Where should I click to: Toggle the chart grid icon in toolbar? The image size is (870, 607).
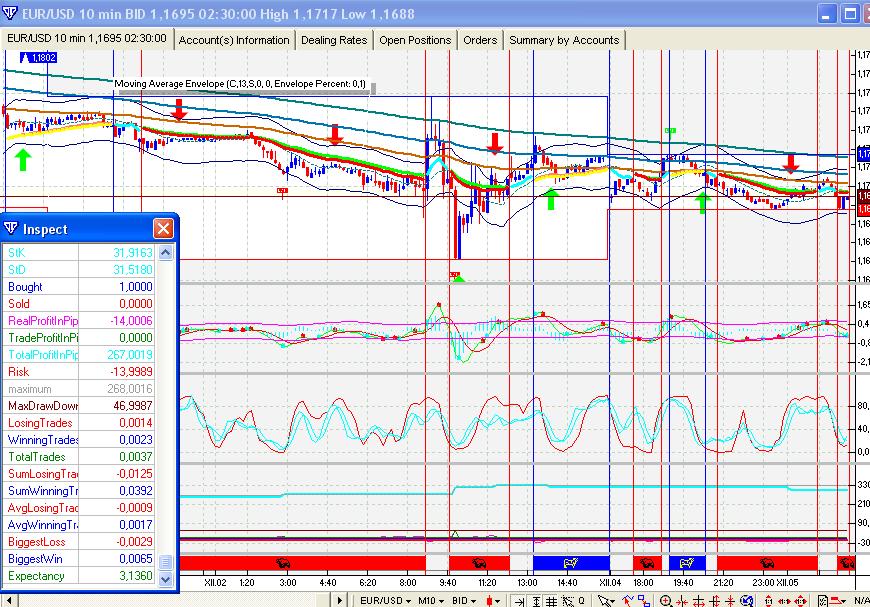click(x=551, y=600)
